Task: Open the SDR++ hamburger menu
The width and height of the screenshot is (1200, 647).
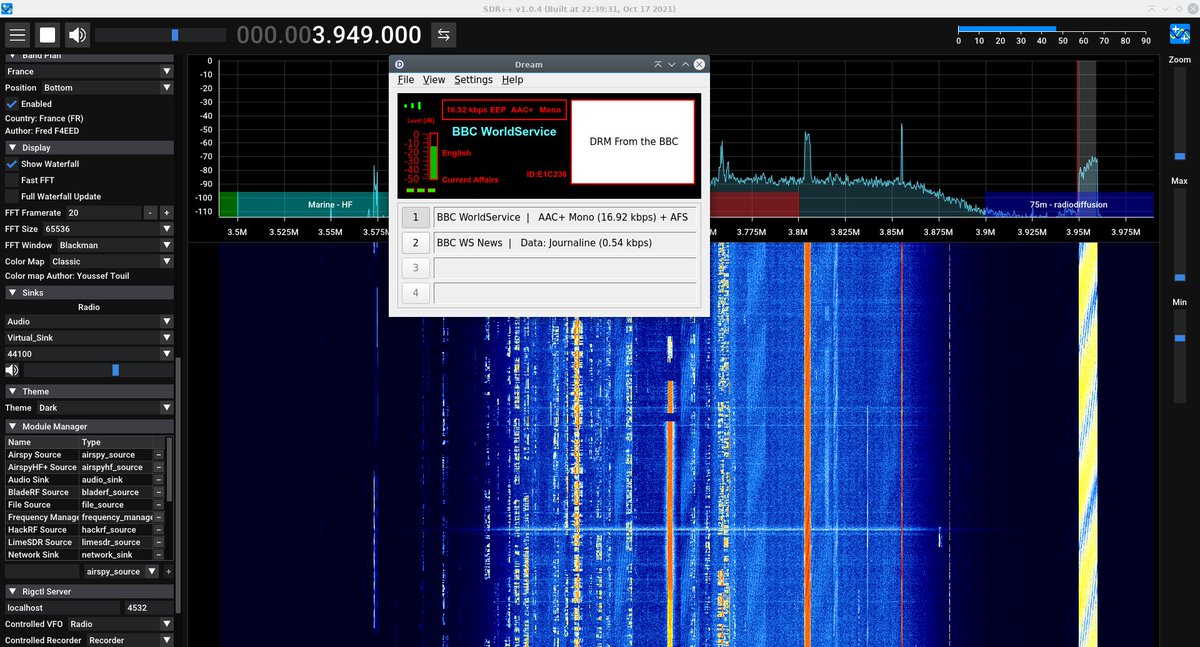Action: [x=17, y=34]
